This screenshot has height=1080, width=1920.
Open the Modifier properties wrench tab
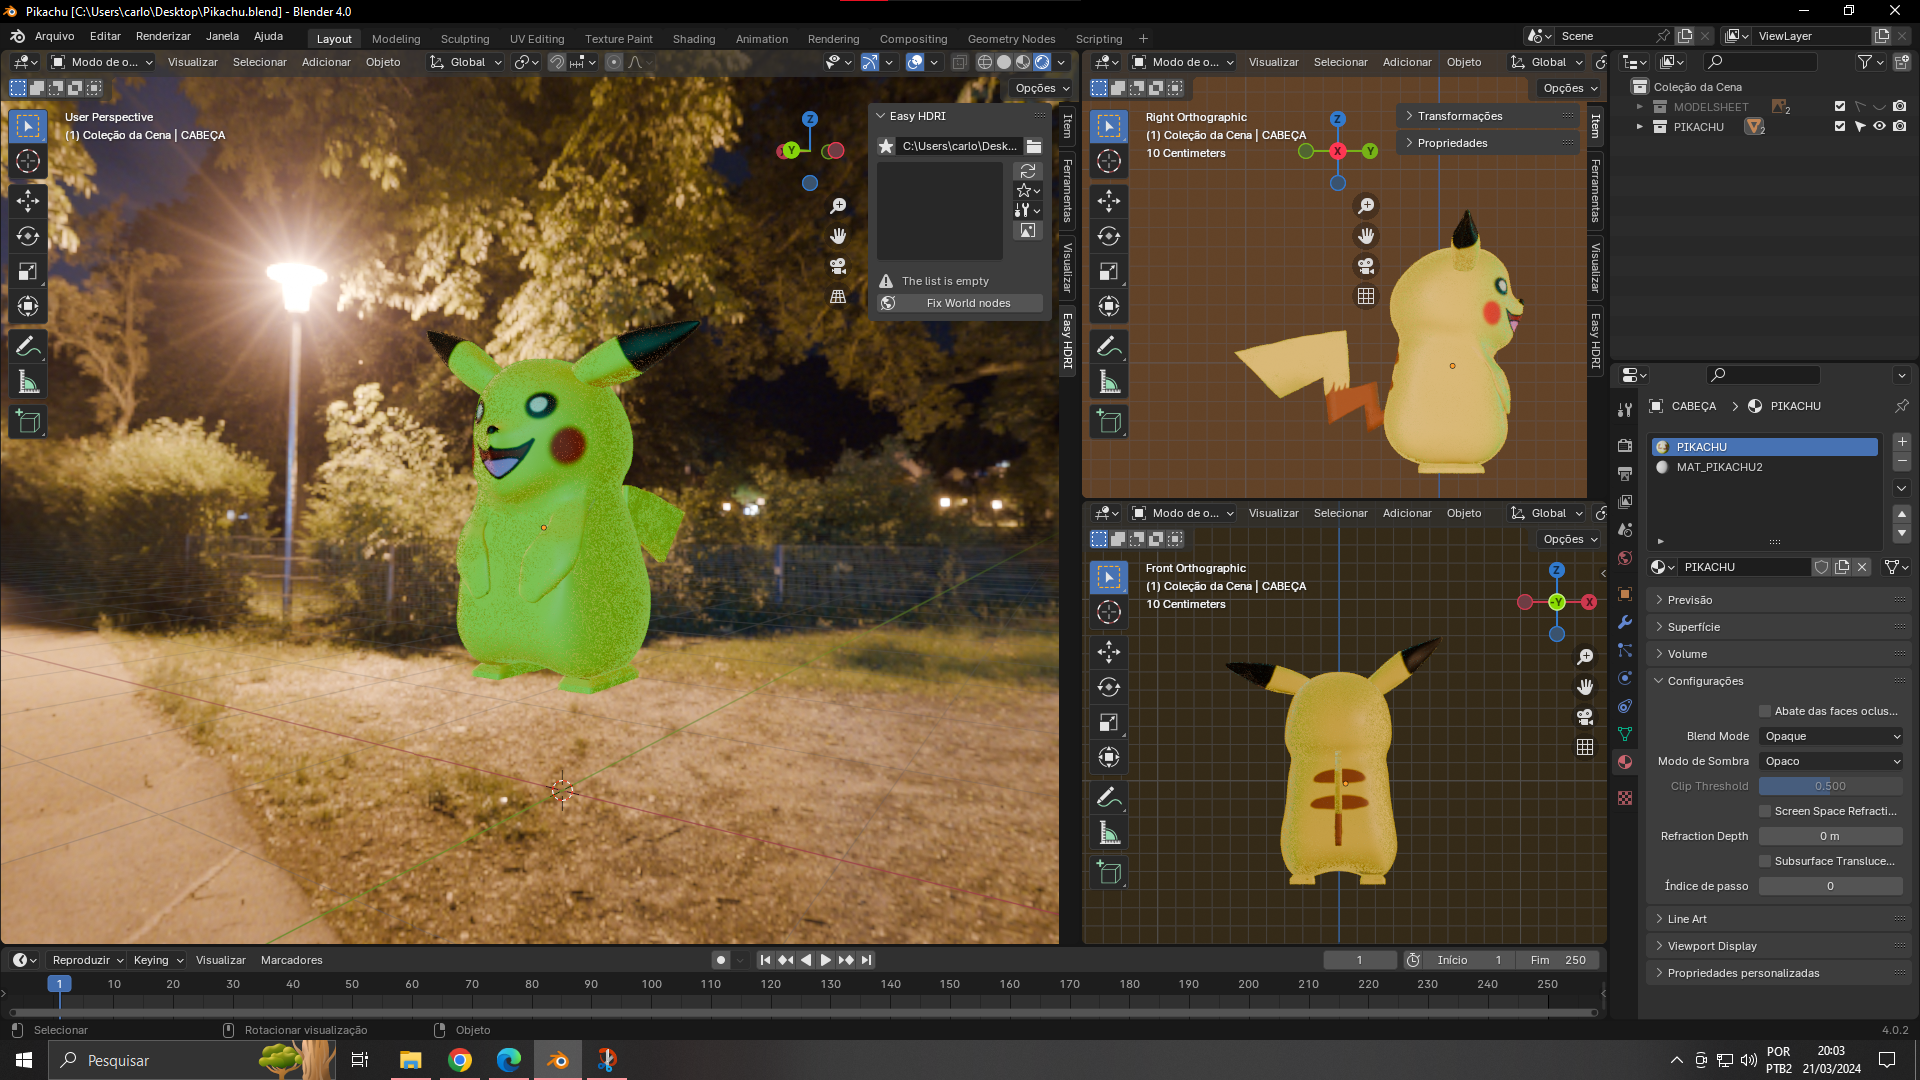click(1625, 622)
